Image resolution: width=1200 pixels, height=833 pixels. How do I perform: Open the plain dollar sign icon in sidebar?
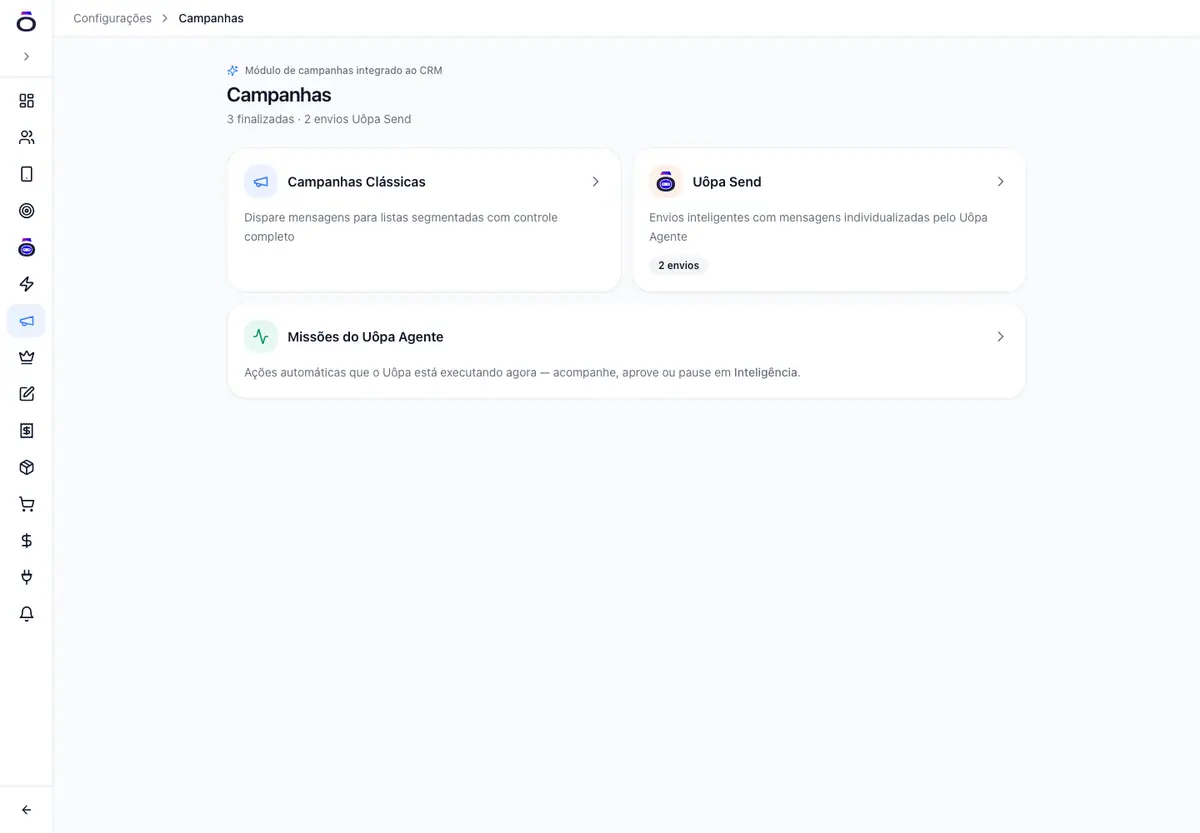(26, 541)
